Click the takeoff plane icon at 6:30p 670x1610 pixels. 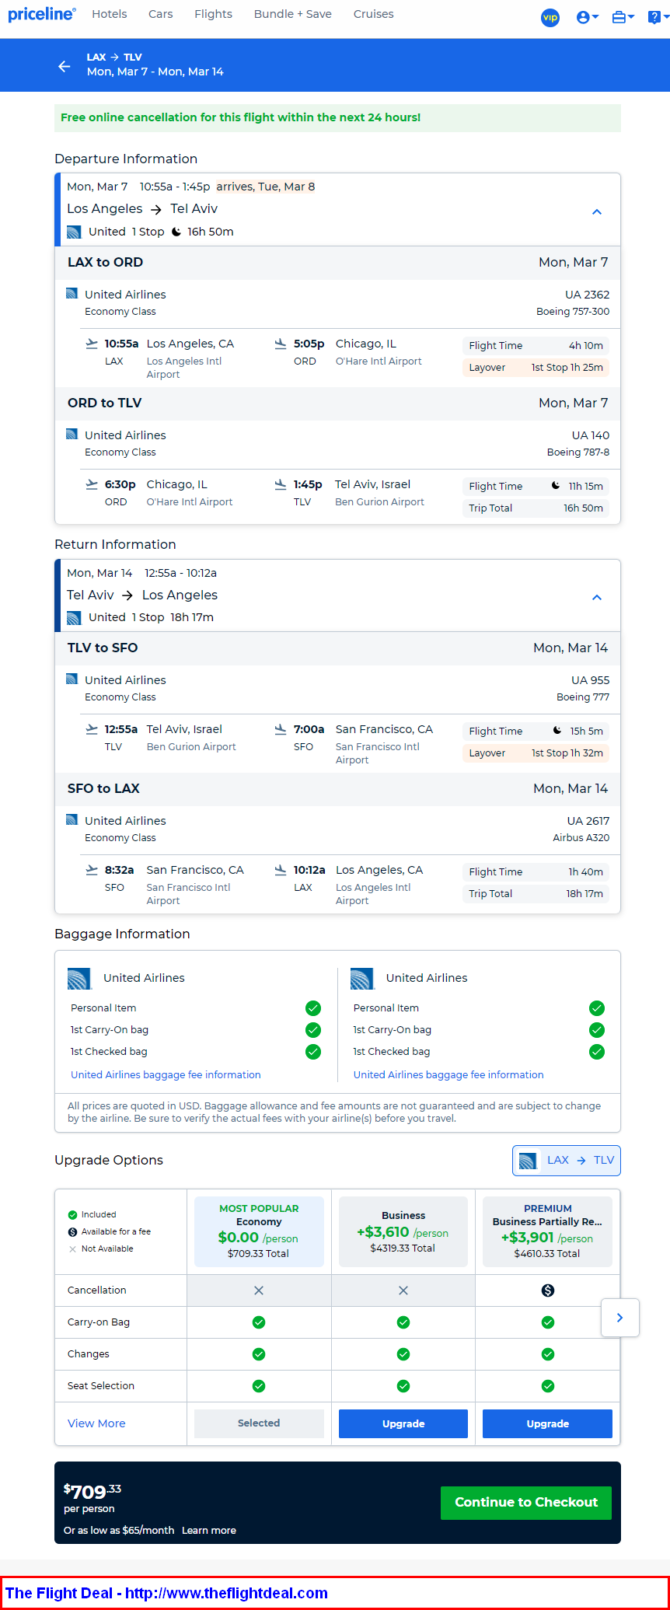[x=92, y=485]
